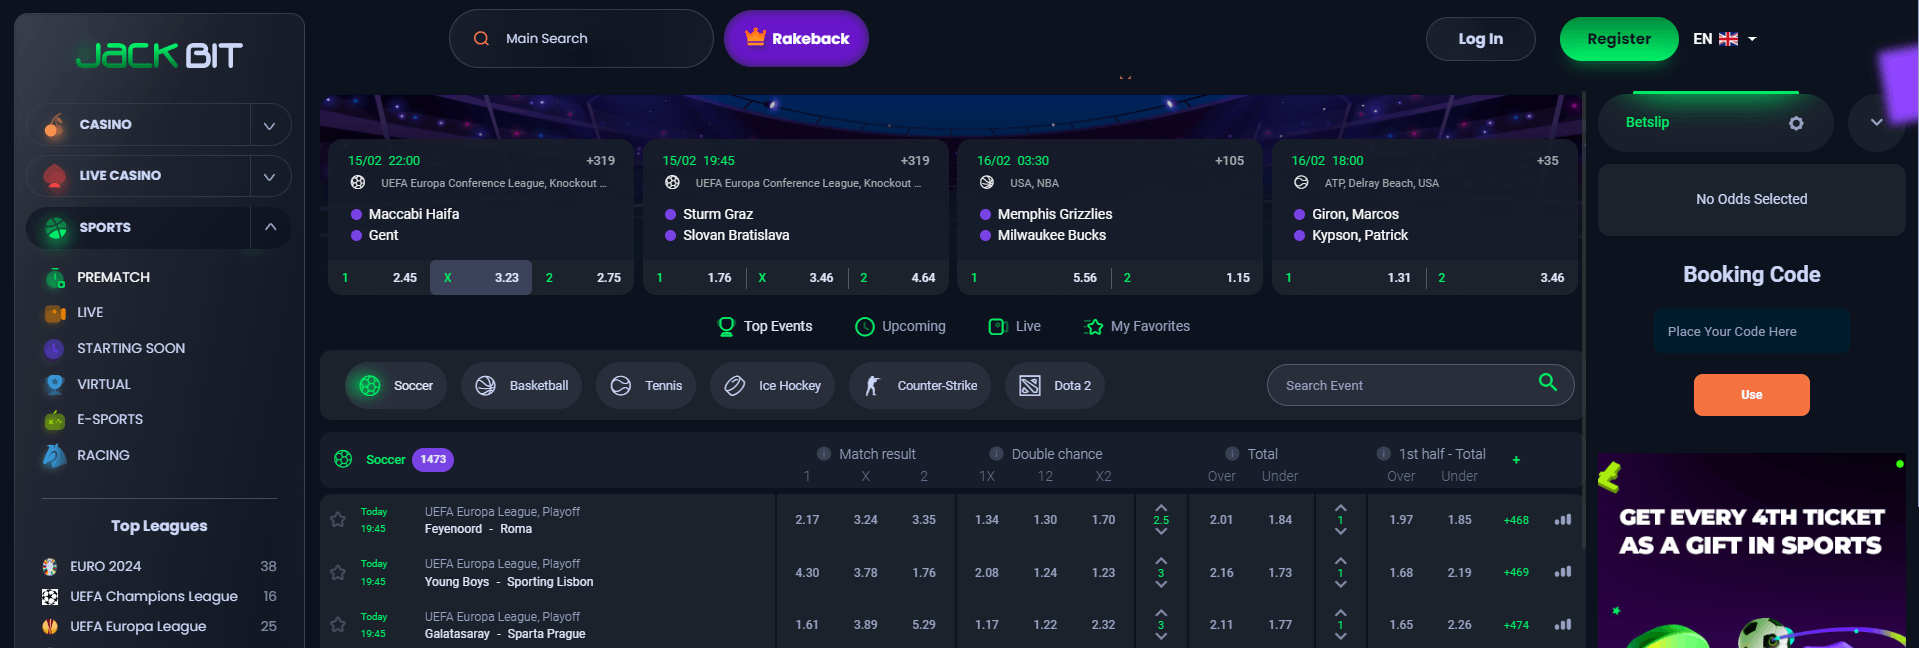Open the EN language dropdown
The width and height of the screenshot is (1919, 648).
click(1724, 39)
